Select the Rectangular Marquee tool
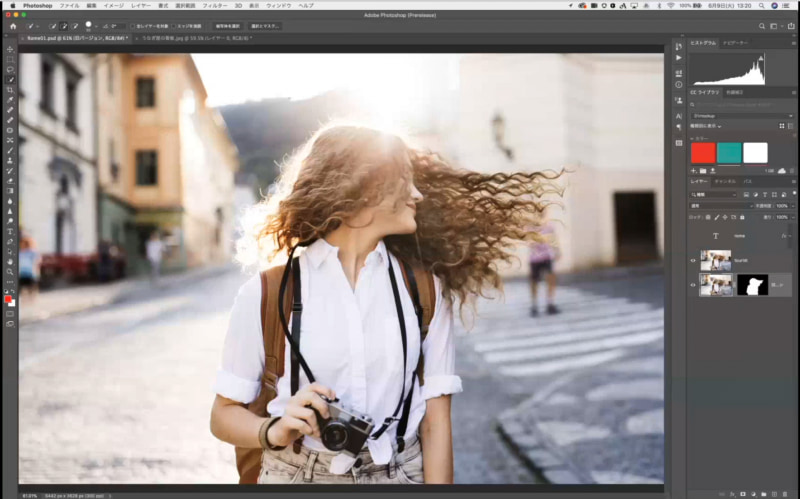Screen dimensions: 800x499 [10, 59]
